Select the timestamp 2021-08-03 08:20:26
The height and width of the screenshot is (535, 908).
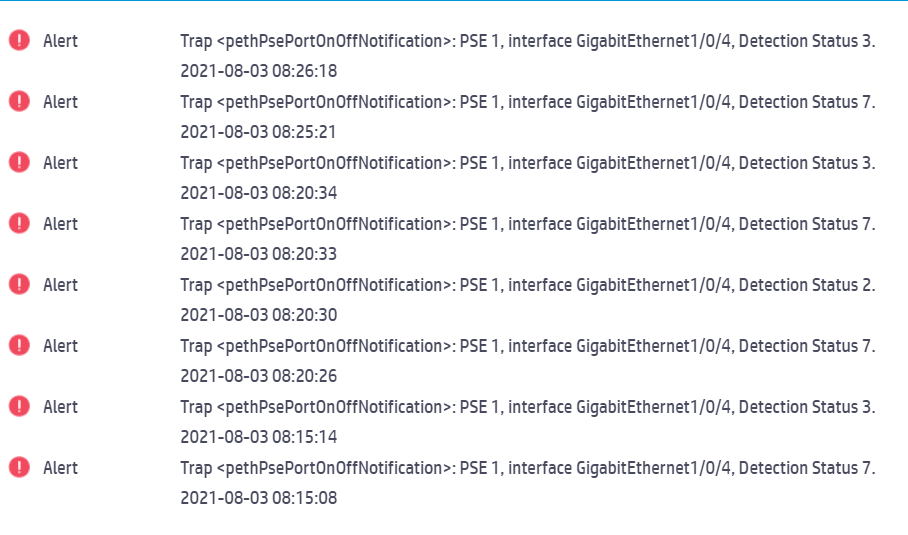[258, 376]
